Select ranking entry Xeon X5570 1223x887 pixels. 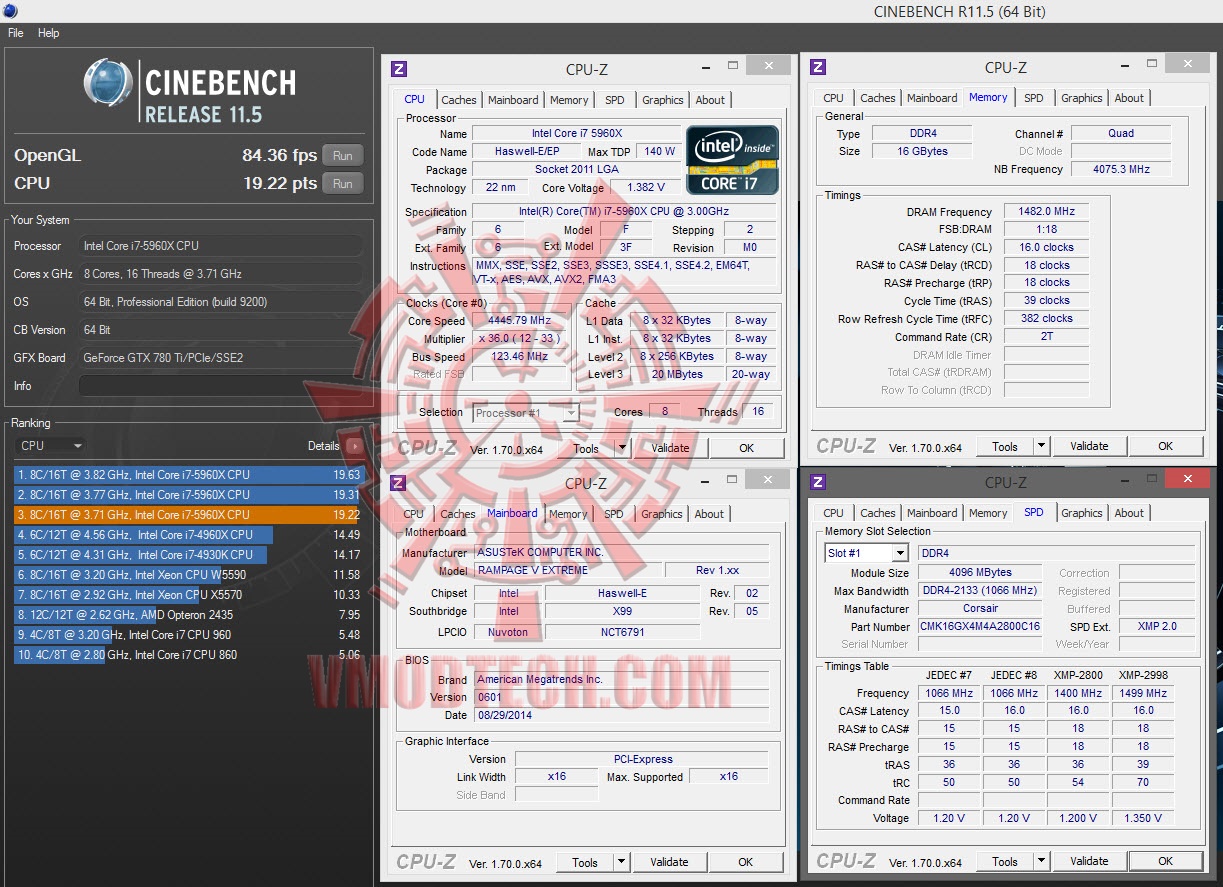[x=188, y=595]
